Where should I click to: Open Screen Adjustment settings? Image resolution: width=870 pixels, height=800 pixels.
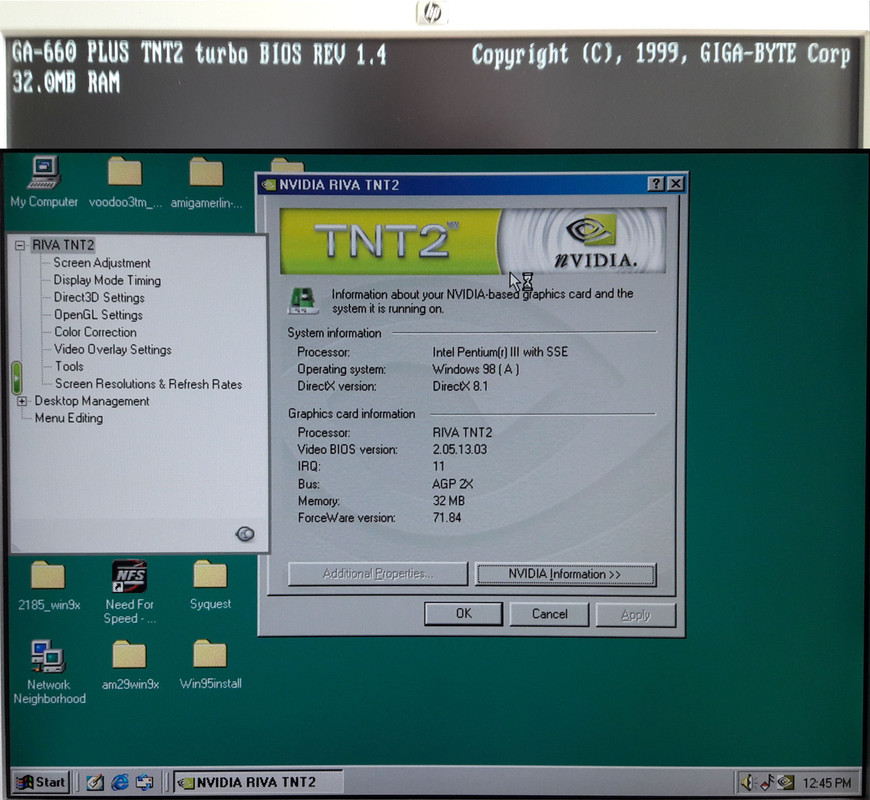click(x=102, y=263)
